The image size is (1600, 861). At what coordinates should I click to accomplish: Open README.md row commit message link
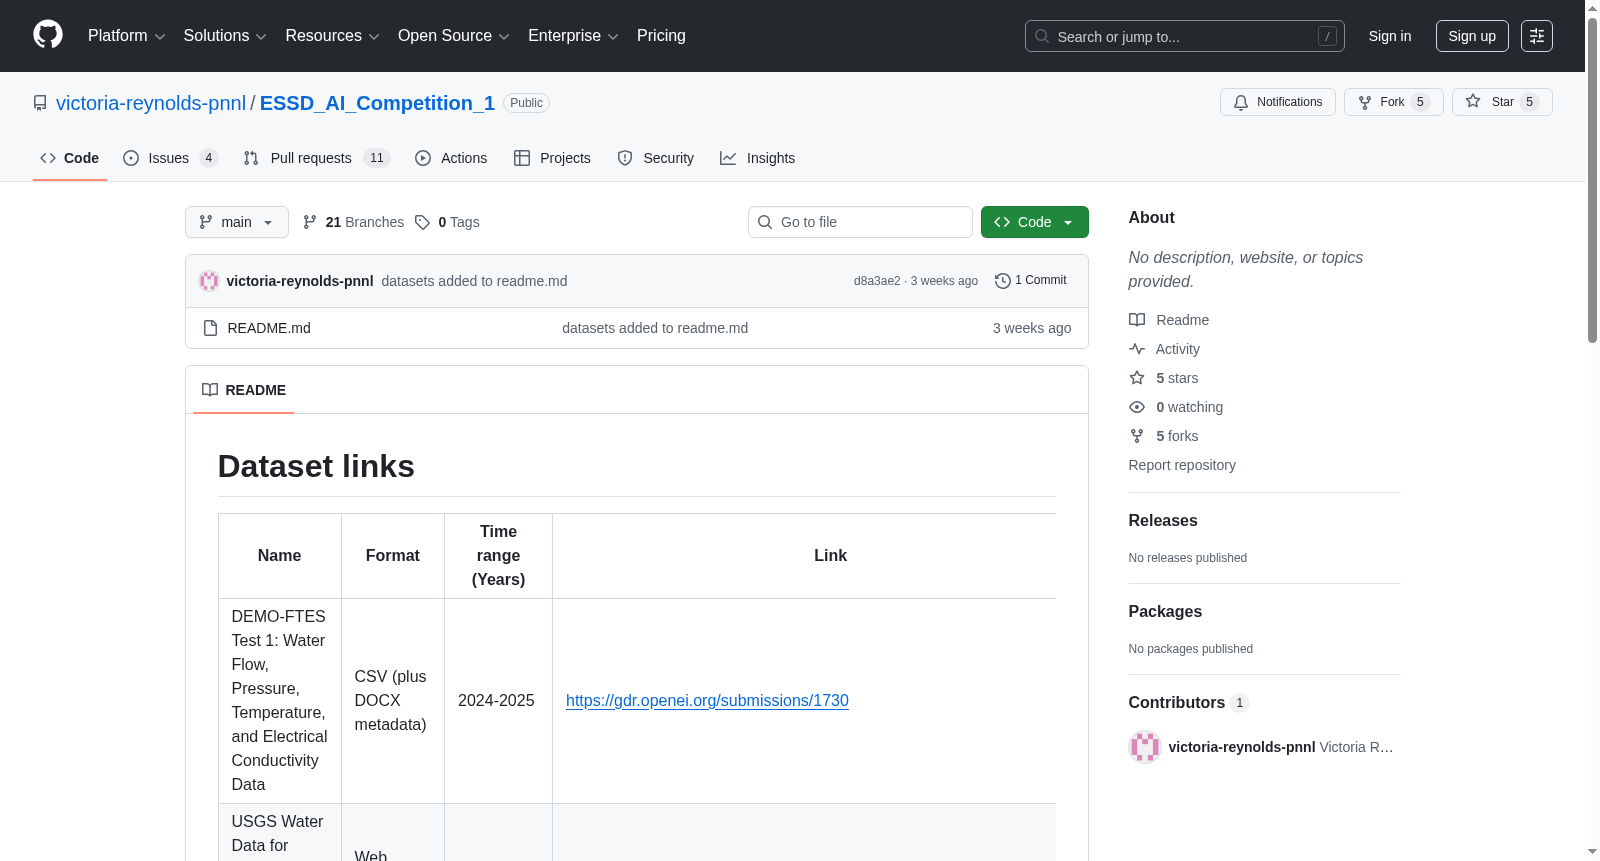tap(655, 328)
